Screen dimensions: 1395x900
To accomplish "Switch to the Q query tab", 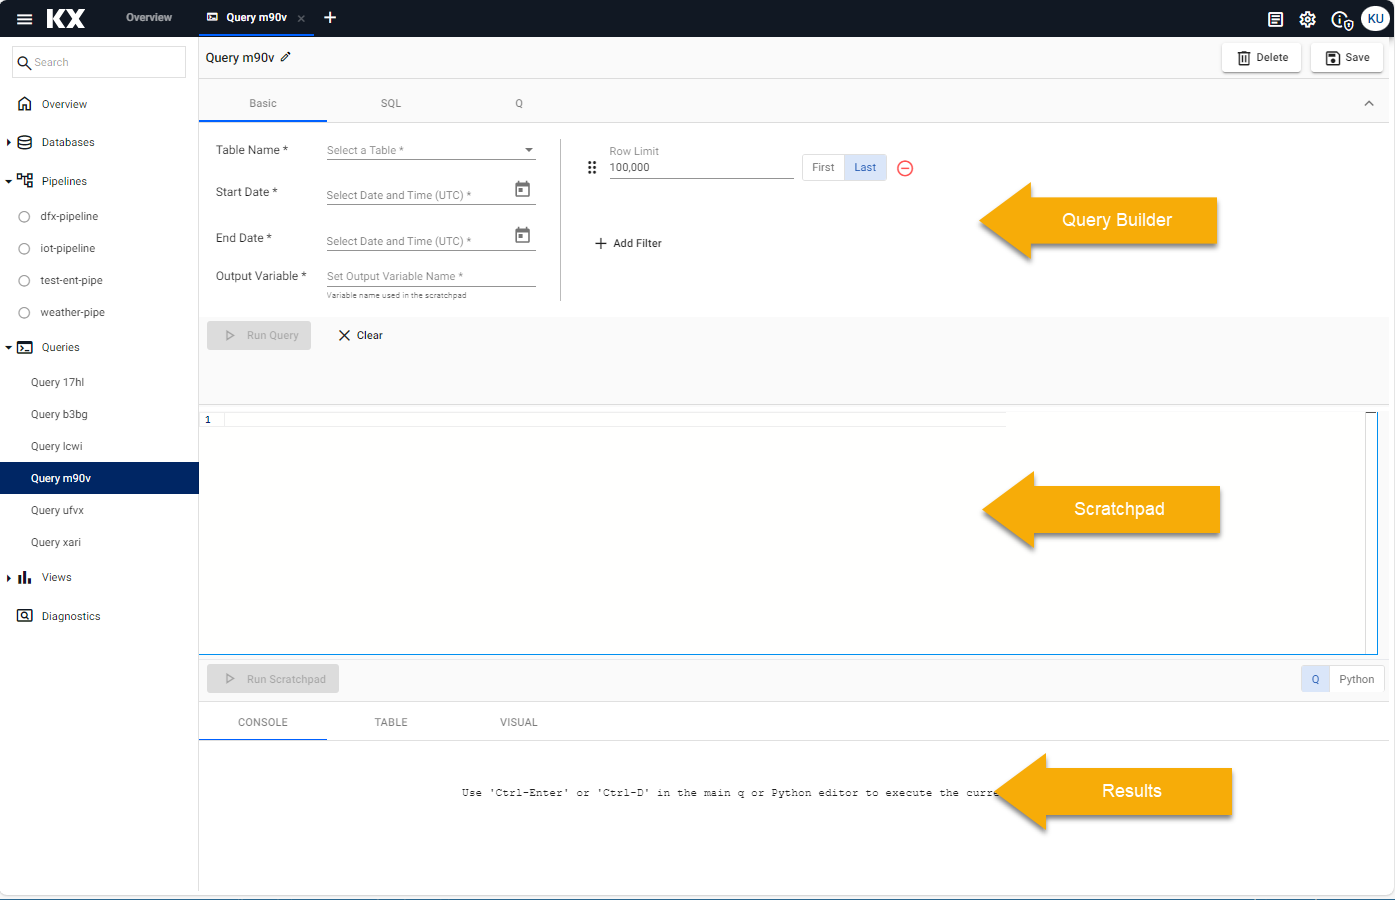I will click(x=519, y=103).
